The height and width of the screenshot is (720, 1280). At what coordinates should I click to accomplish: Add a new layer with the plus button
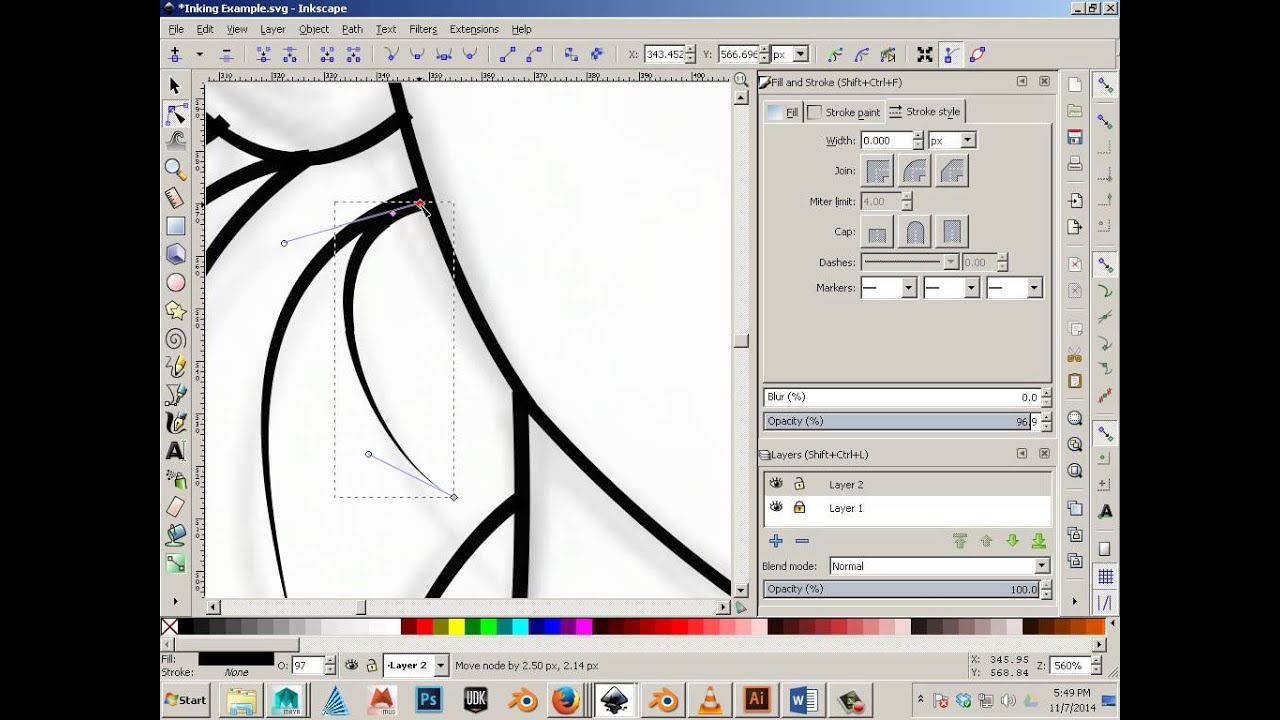pyautogui.click(x=776, y=541)
